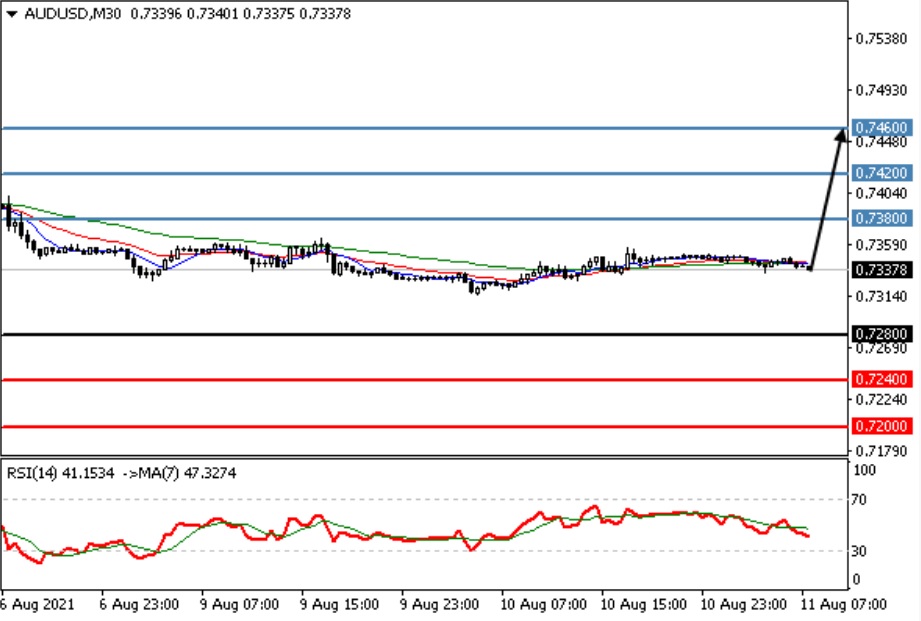Click the RSI(14) 41.1534 indicator label
Viewport: 921px width, 621px height.
[60, 473]
